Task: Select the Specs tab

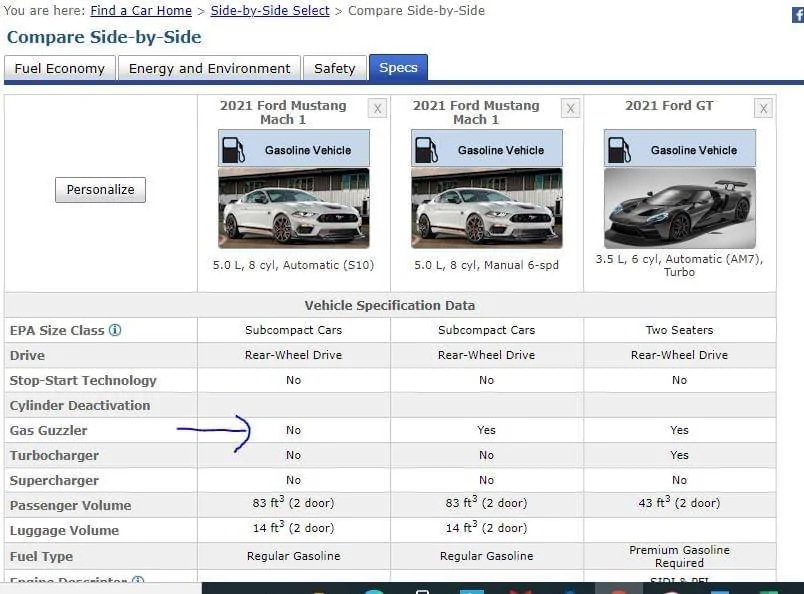Action: pyautogui.click(x=398, y=67)
